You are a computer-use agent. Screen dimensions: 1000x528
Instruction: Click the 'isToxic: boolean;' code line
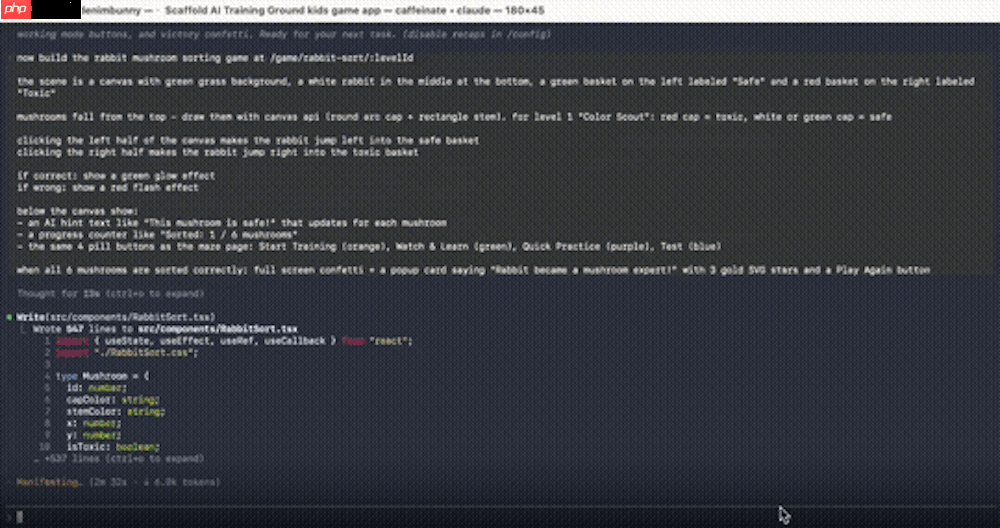[113, 447]
